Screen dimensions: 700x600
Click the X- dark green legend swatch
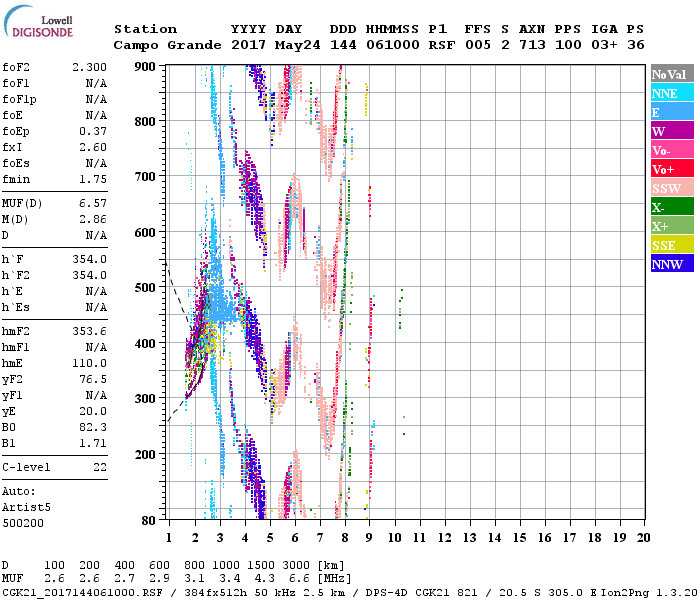click(x=672, y=207)
